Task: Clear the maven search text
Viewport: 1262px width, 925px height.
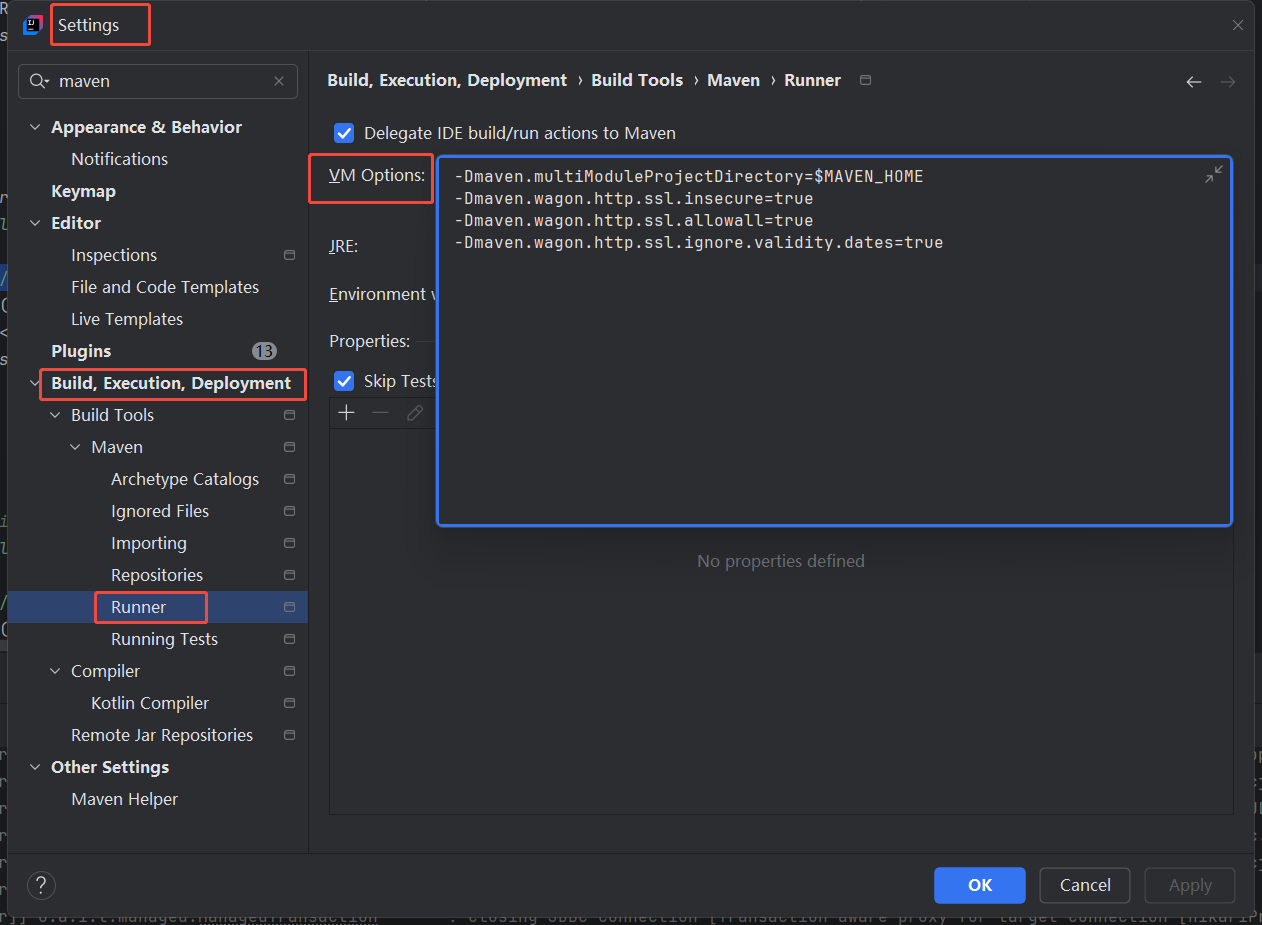Action: [279, 81]
